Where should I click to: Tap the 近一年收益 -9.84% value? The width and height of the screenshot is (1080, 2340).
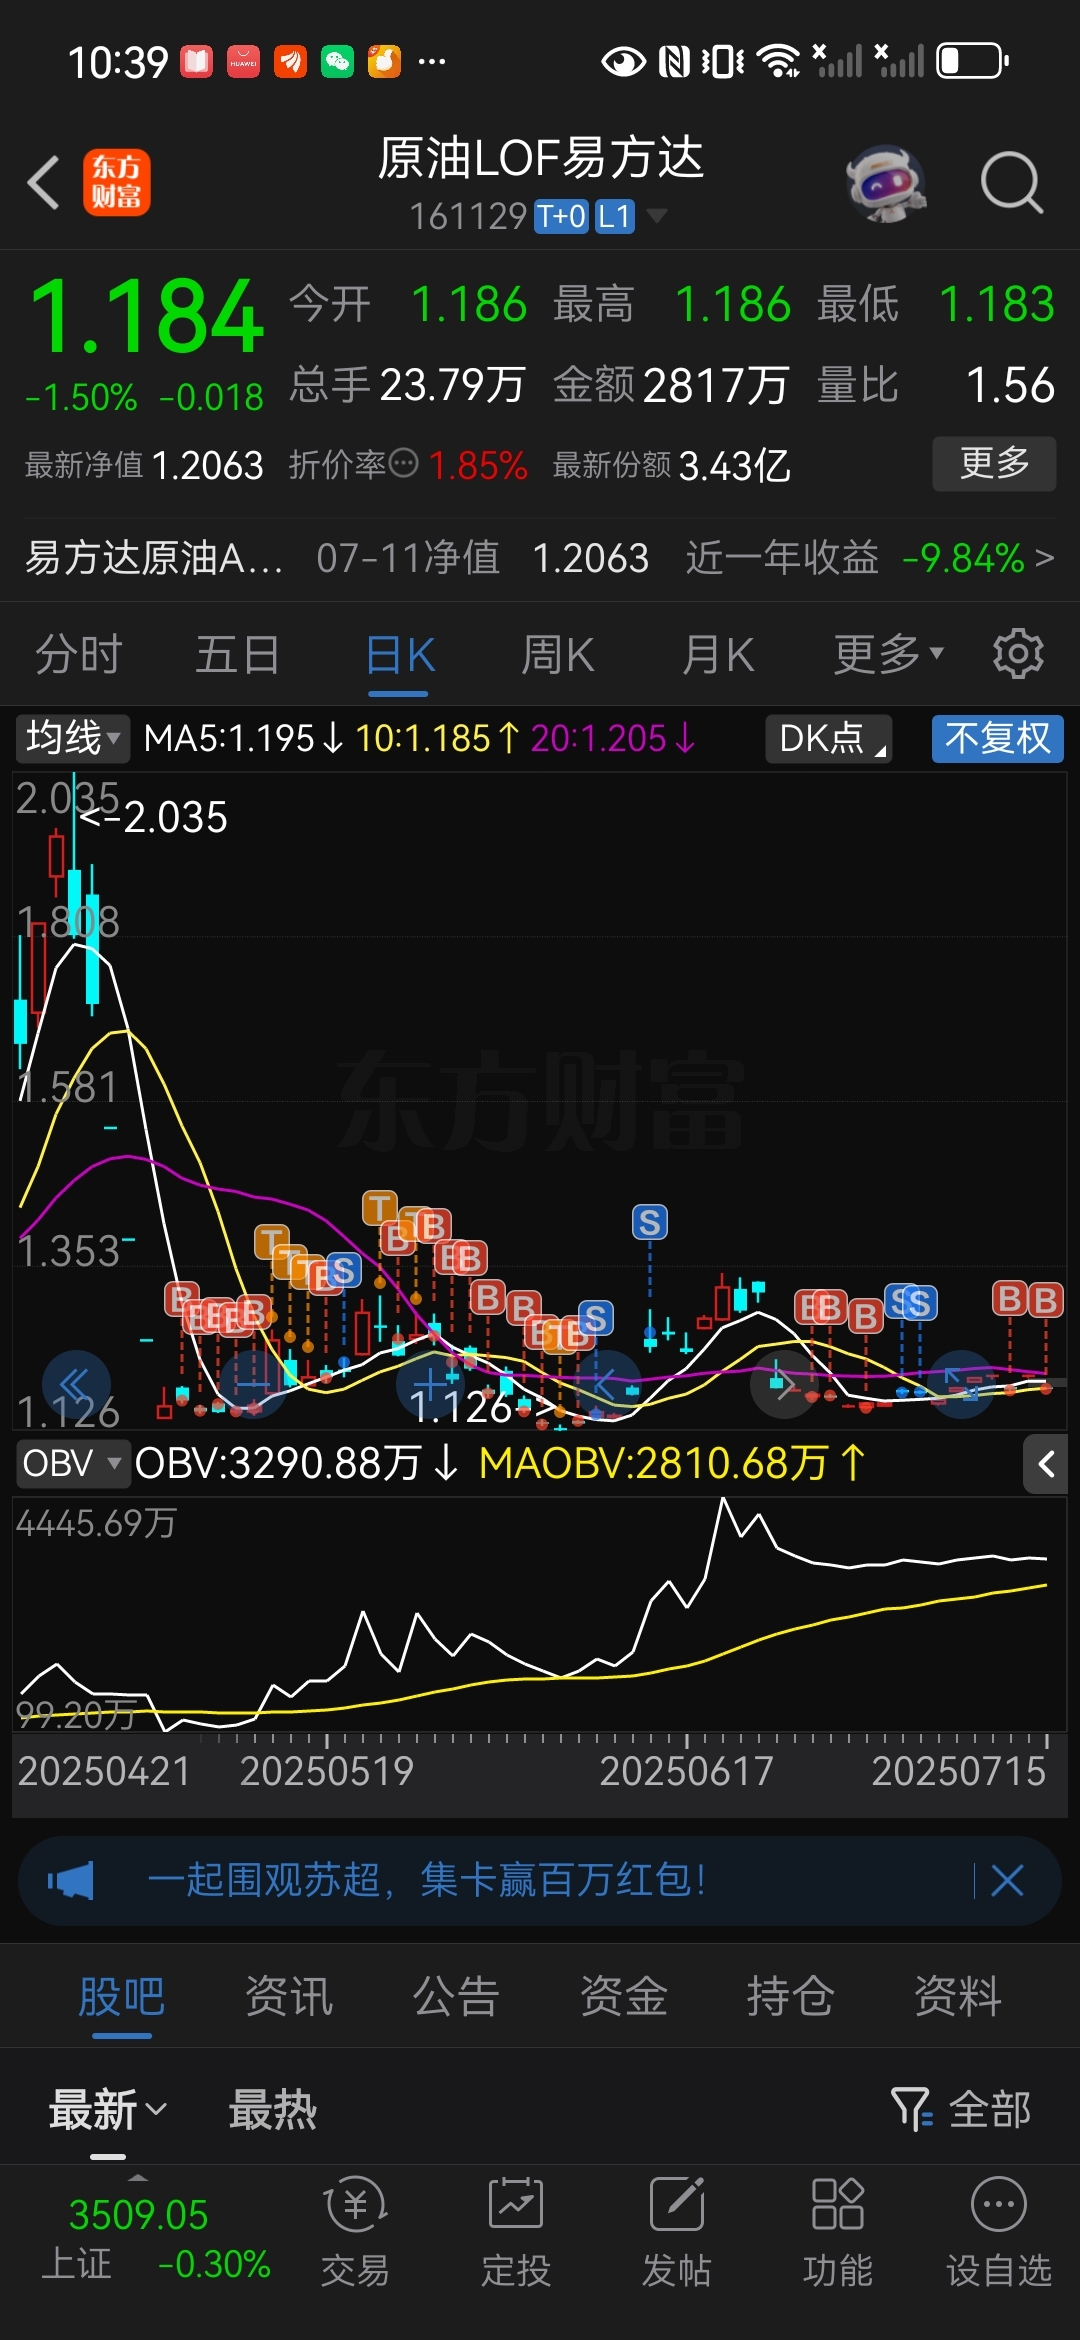[963, 558]
